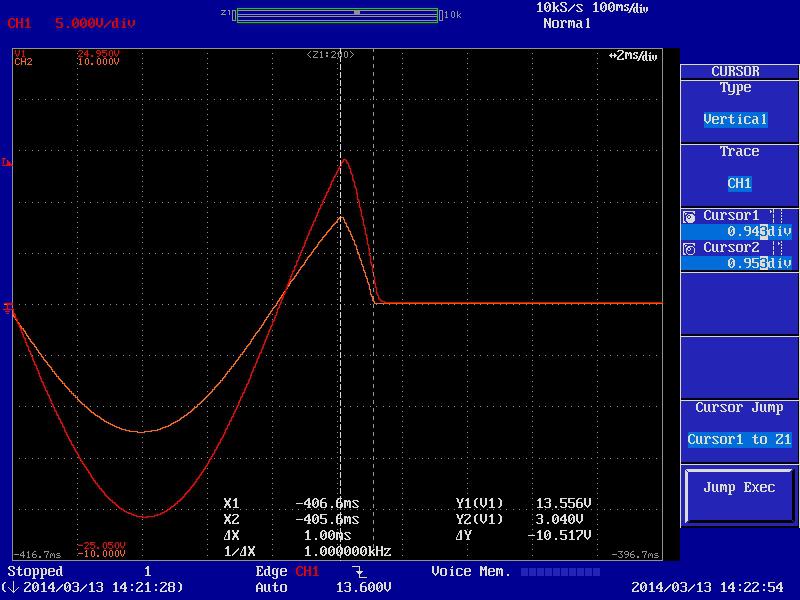Viewport: 800px width, 600px height.
Task: Select the Cursor2 knob icon
Action: pos(689,248)
